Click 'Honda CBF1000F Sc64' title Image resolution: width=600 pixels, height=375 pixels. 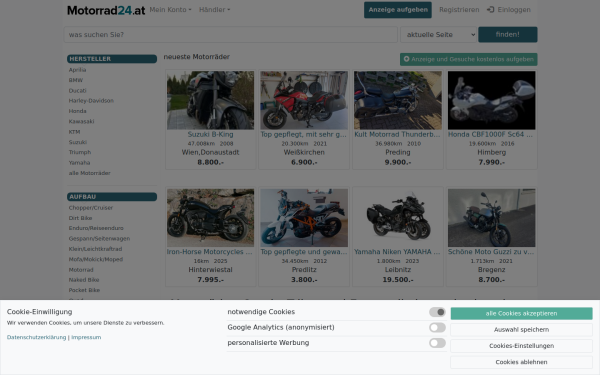pyautogui.click(x=490, y=134)
